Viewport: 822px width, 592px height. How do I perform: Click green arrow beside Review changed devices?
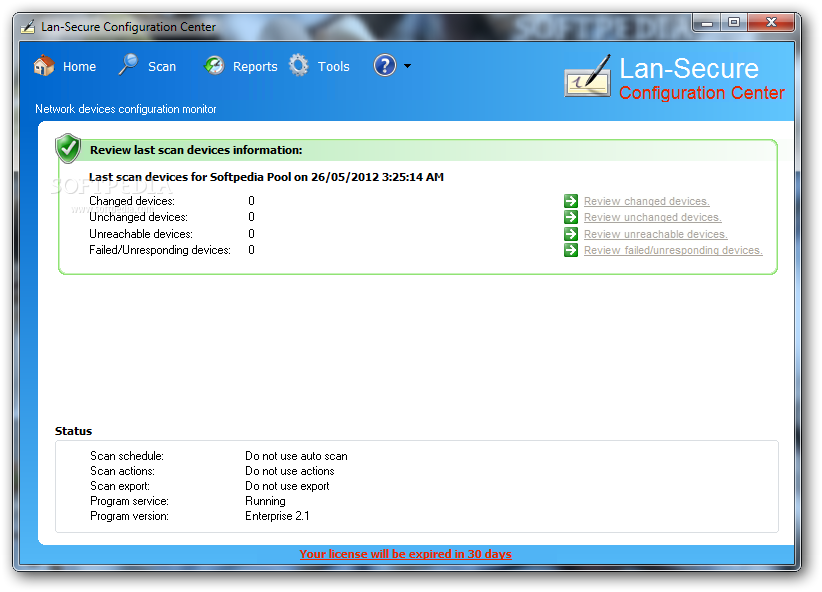[571, 201]
